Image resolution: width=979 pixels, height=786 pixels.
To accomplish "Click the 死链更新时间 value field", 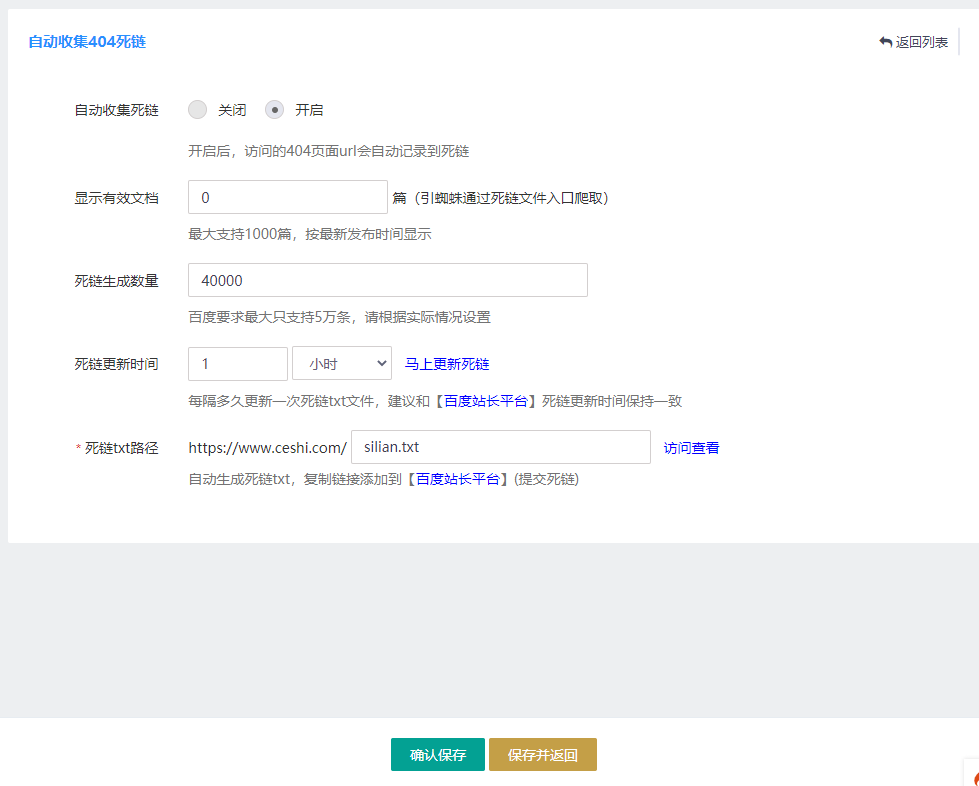I will coord(238,363).
